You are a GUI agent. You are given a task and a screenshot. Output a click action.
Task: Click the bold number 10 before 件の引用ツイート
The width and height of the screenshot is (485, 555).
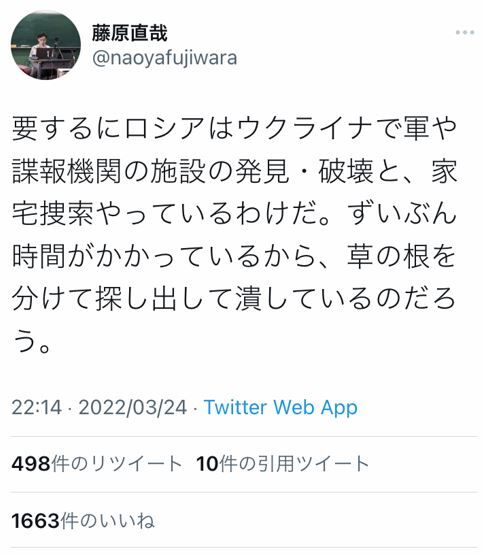[207, 464]
